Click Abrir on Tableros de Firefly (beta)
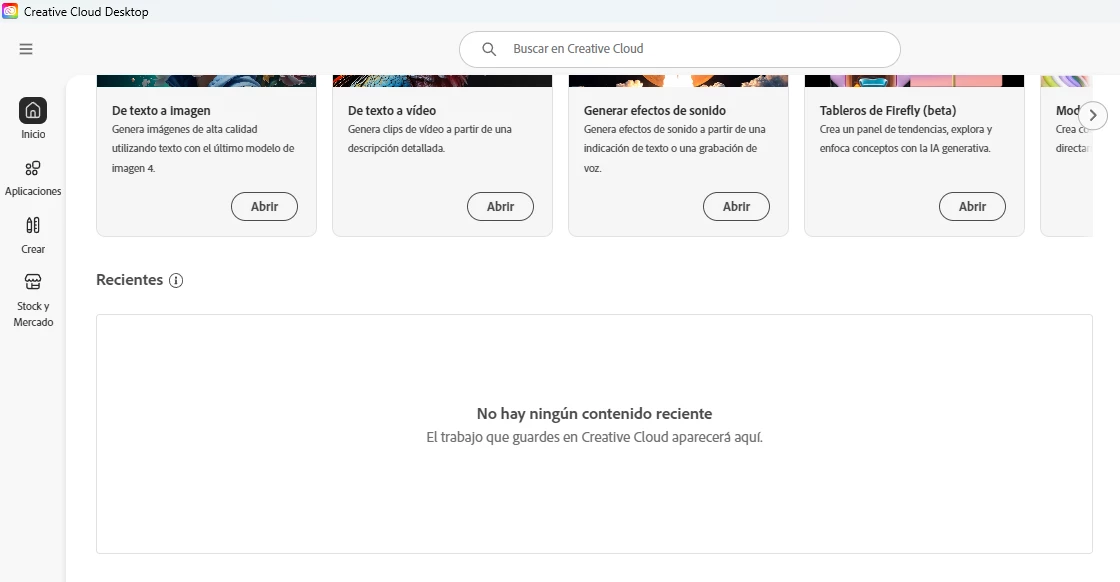This screenshot has width=1120, height=582. pos(972,206)
